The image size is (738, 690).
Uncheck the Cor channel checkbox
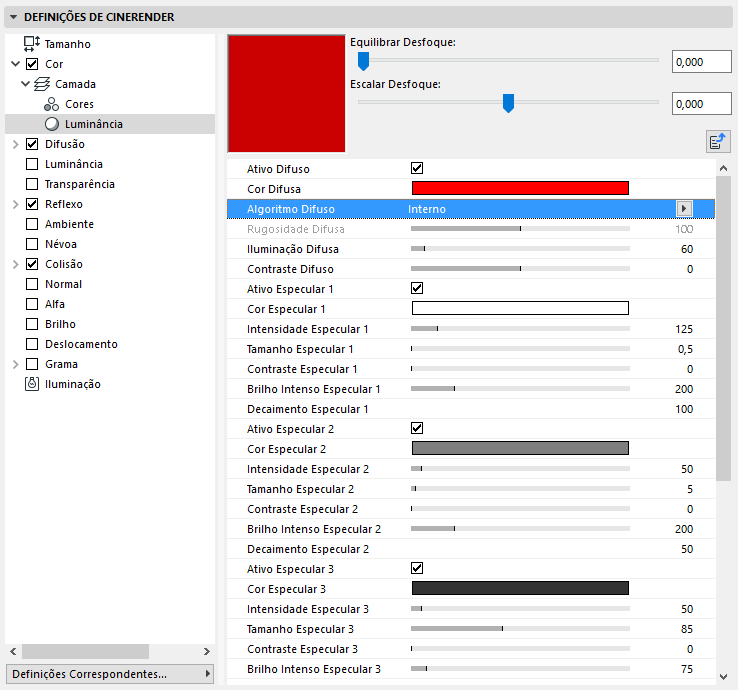[32, 64]
